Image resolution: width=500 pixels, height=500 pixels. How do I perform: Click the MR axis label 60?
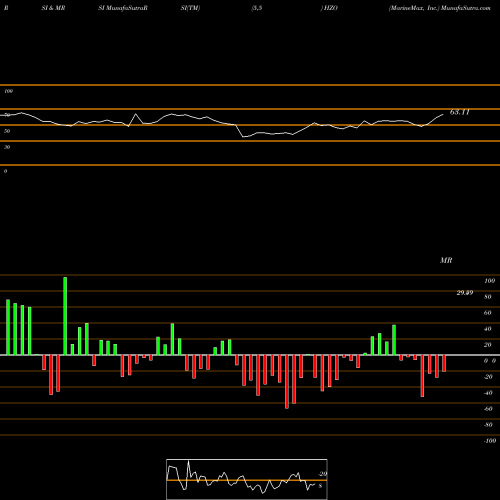[488, 313]
